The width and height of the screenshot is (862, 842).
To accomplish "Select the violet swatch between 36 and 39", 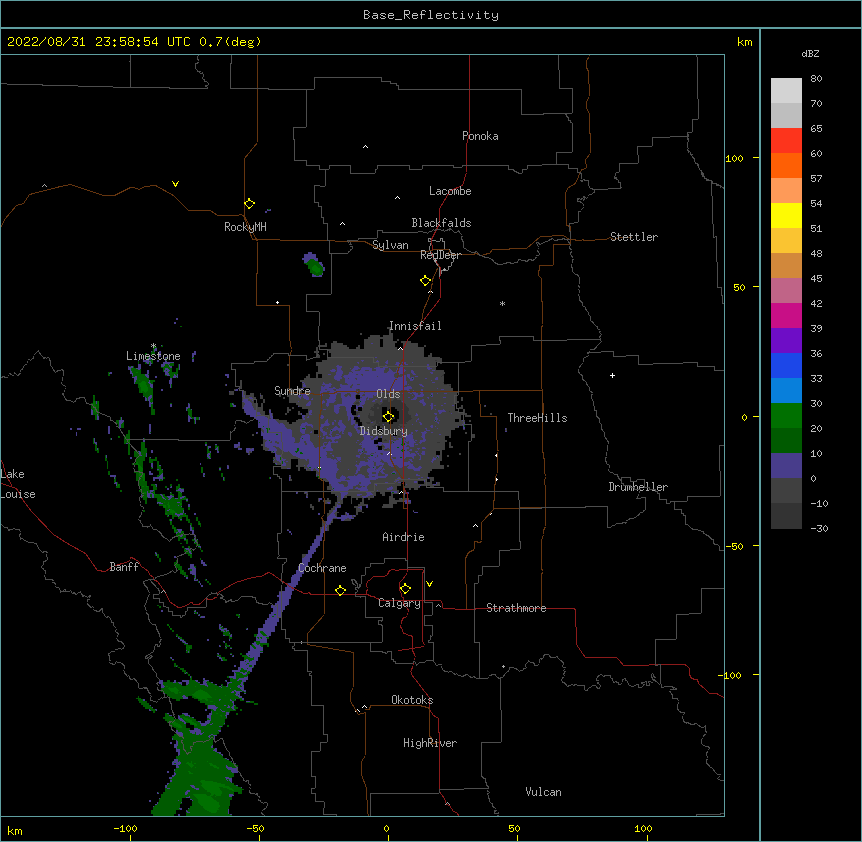I will point(786,340).
